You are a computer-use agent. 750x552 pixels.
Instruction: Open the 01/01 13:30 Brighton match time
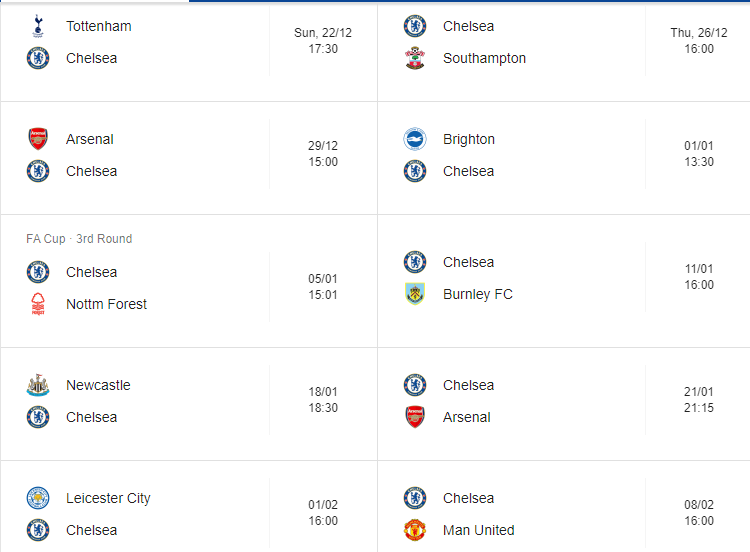click(x=699, y=154)
